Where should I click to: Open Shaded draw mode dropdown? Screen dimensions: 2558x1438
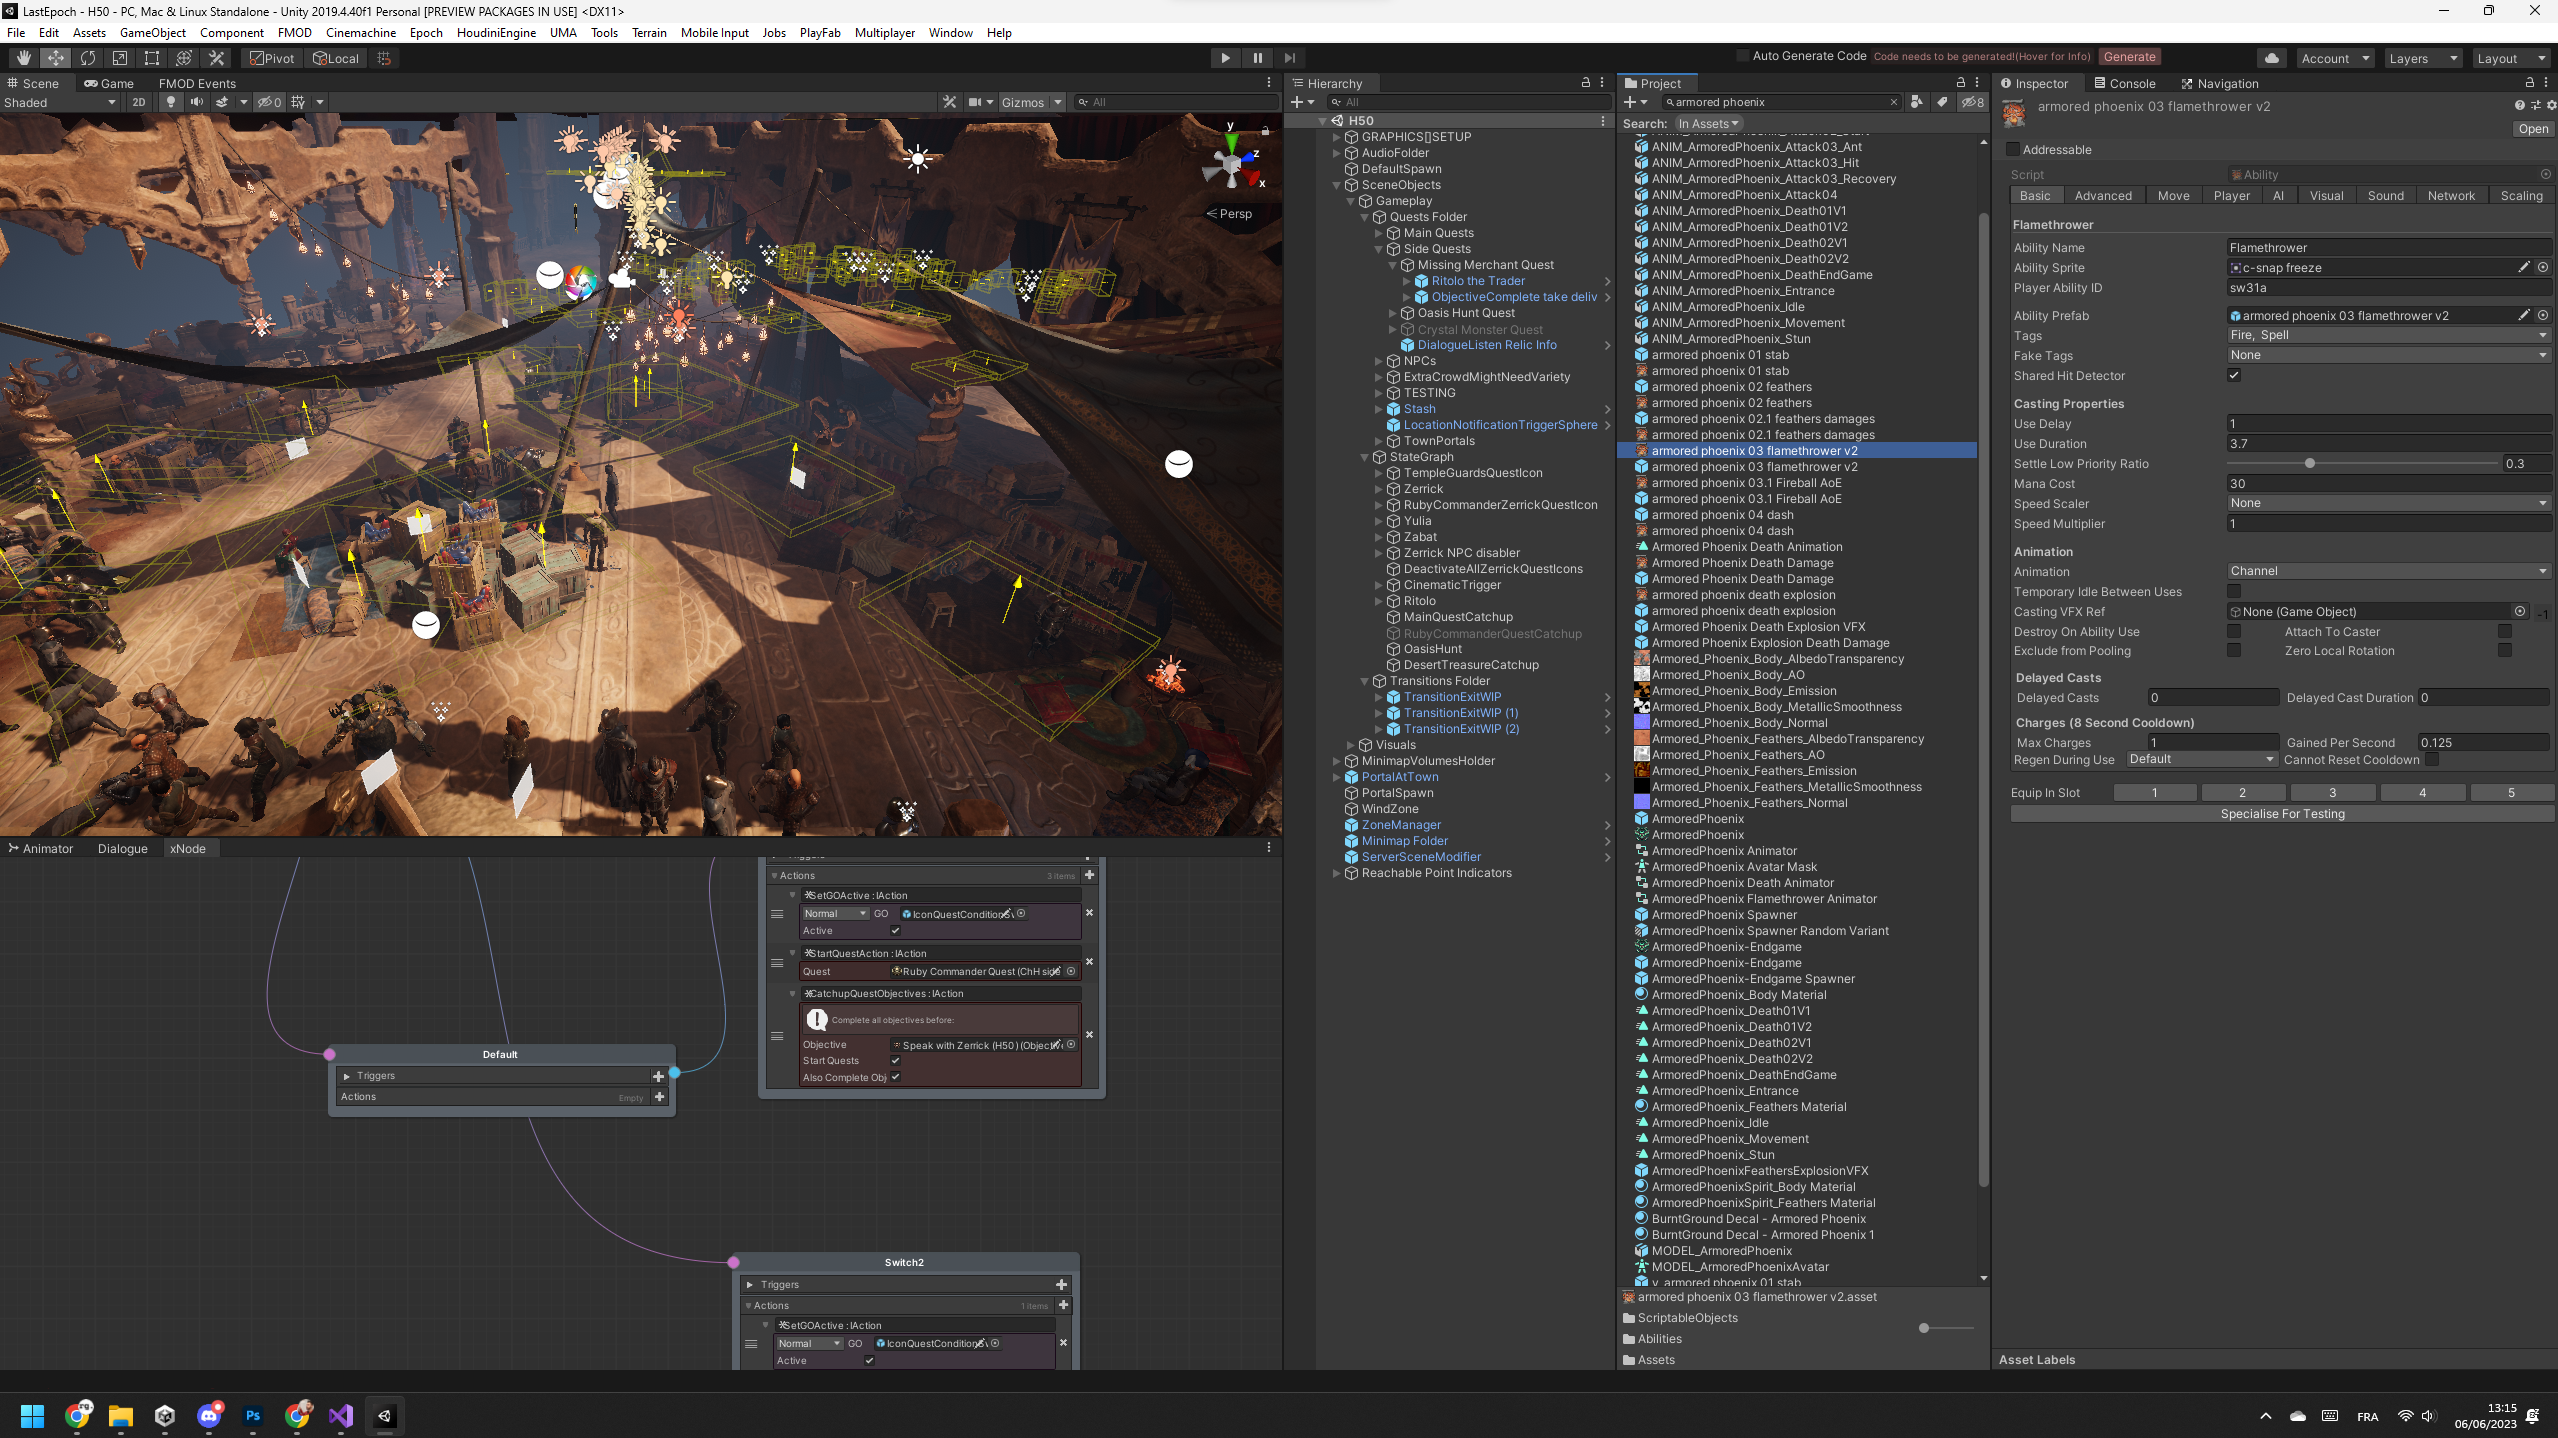[60, 102]
